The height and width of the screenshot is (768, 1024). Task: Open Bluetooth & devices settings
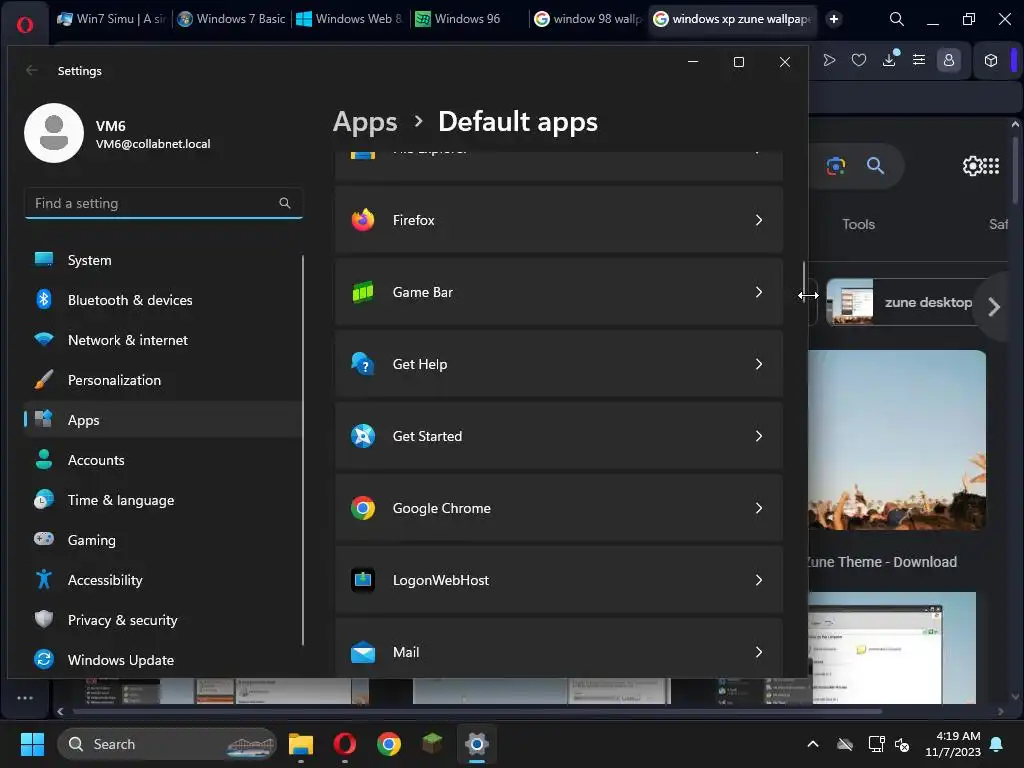[x=163, y=300]
